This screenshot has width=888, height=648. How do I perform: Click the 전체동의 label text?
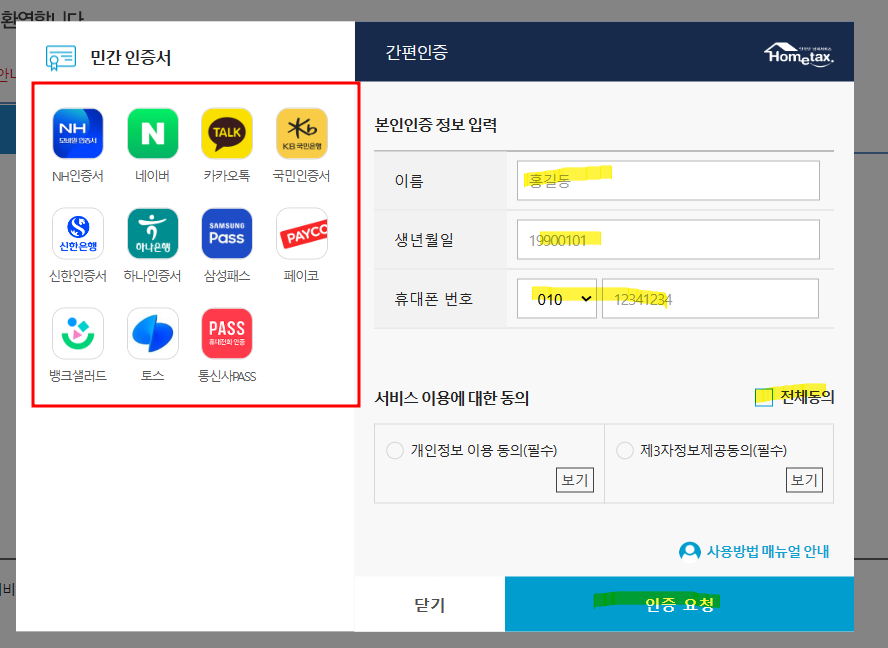pos(807,397)
